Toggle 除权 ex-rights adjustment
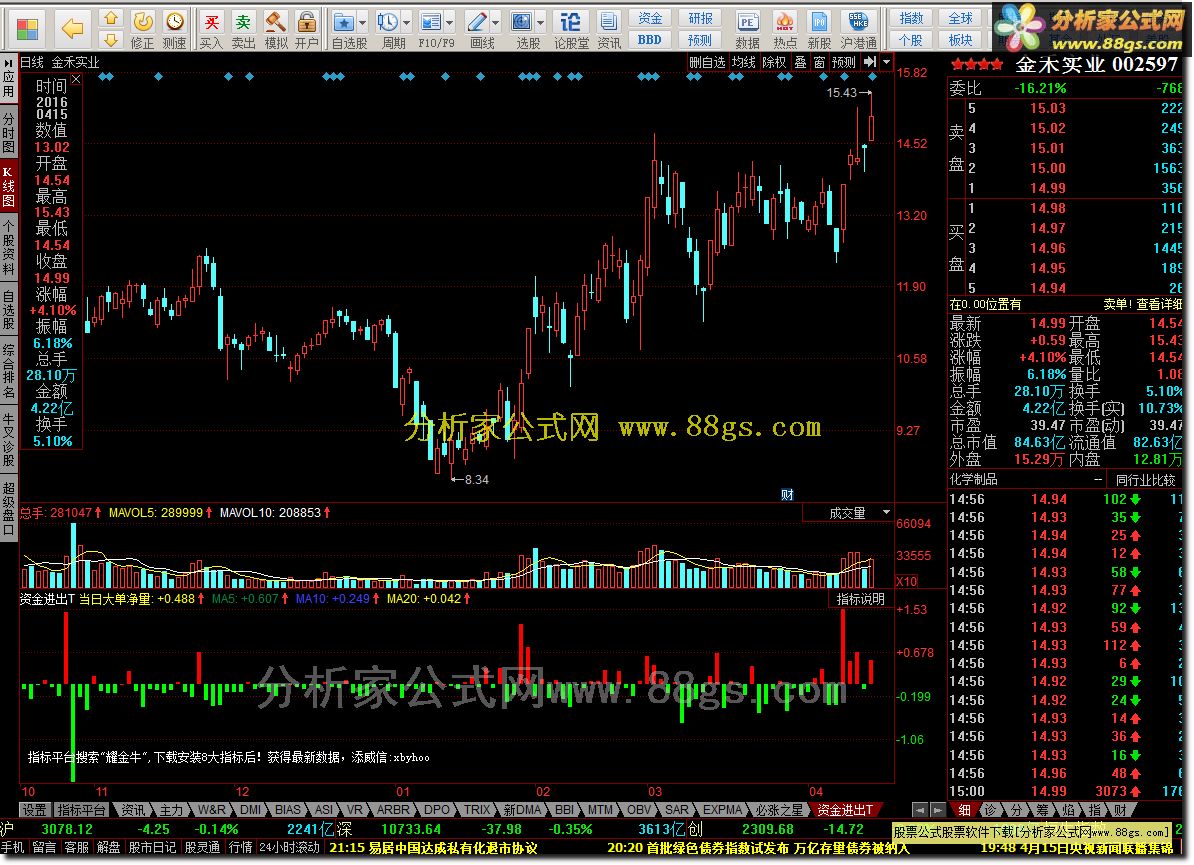Screen dimensions: 1194x865 (x=774, y=62)
